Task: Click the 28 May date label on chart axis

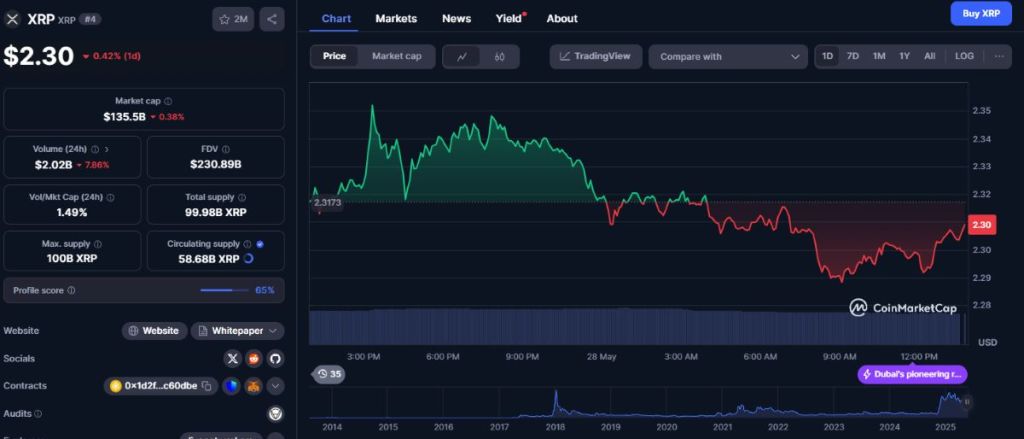Action: (601, 357)
